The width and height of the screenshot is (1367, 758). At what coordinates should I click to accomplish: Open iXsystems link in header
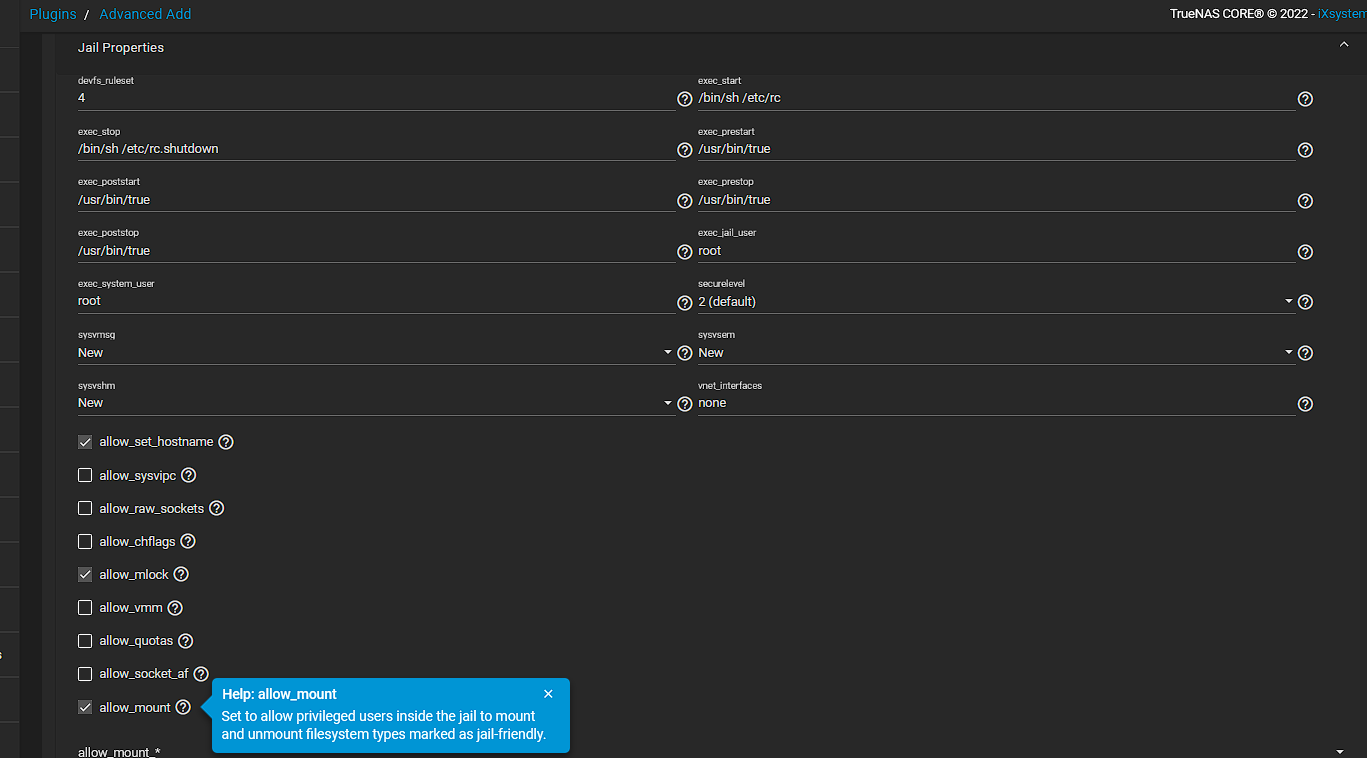click(1342, 14)
